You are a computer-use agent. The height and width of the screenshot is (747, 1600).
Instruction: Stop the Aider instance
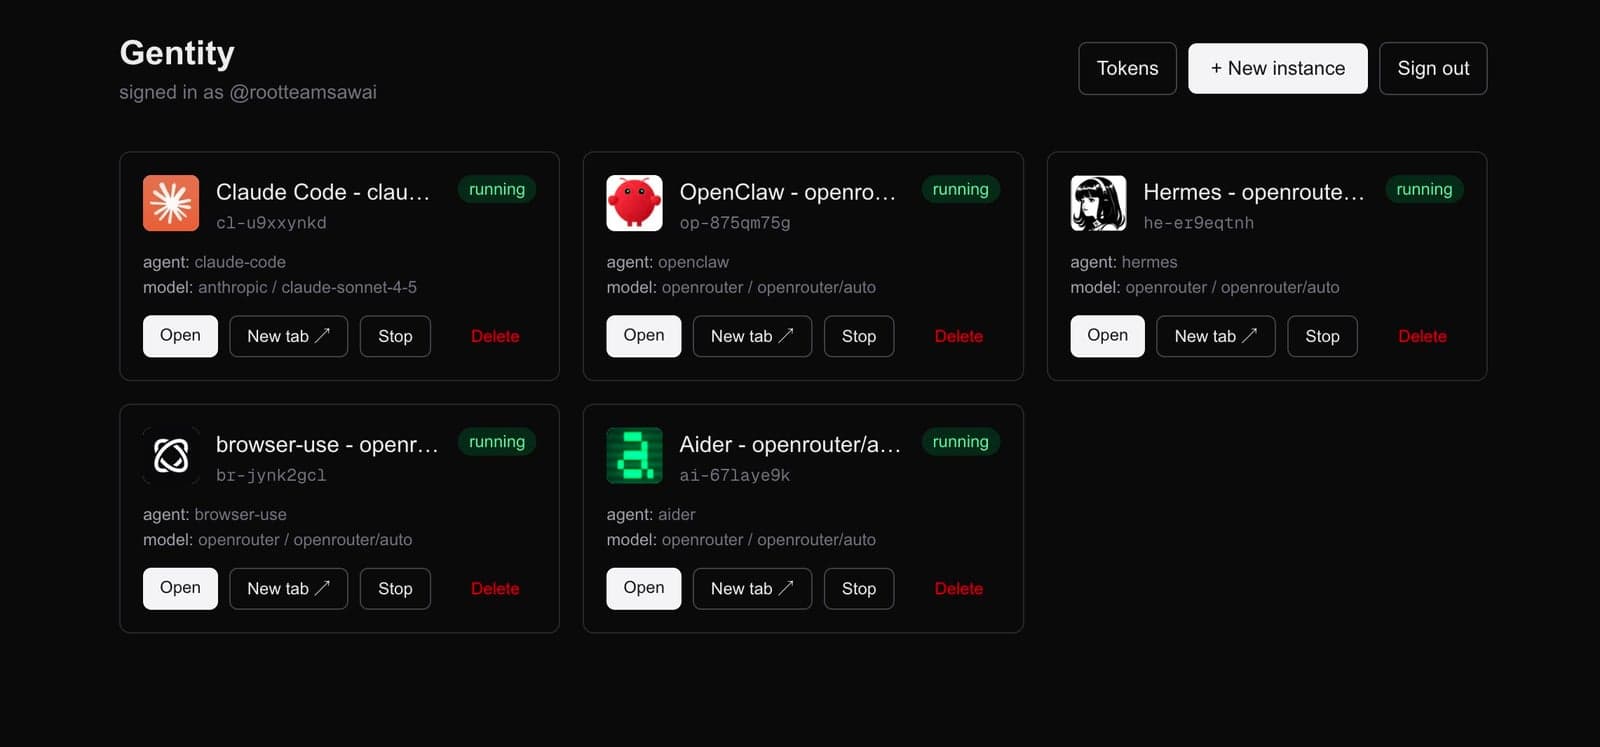pos(859,588)
